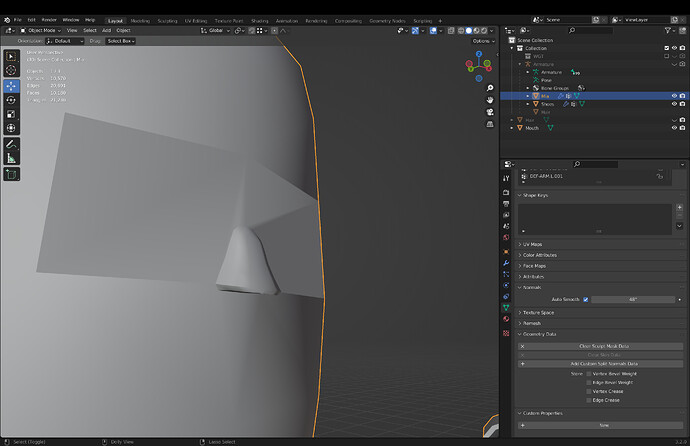The width and height of the screenshot is (690, 446).
Task: Open Output properties tab
Action: click(506, 204)
